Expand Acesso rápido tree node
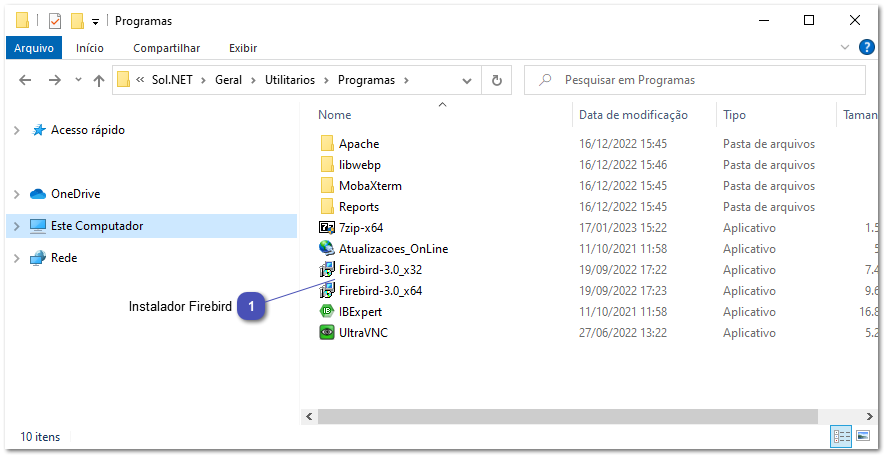The width and height of the screenshot is (887, 458). click(x=17, y=131)
